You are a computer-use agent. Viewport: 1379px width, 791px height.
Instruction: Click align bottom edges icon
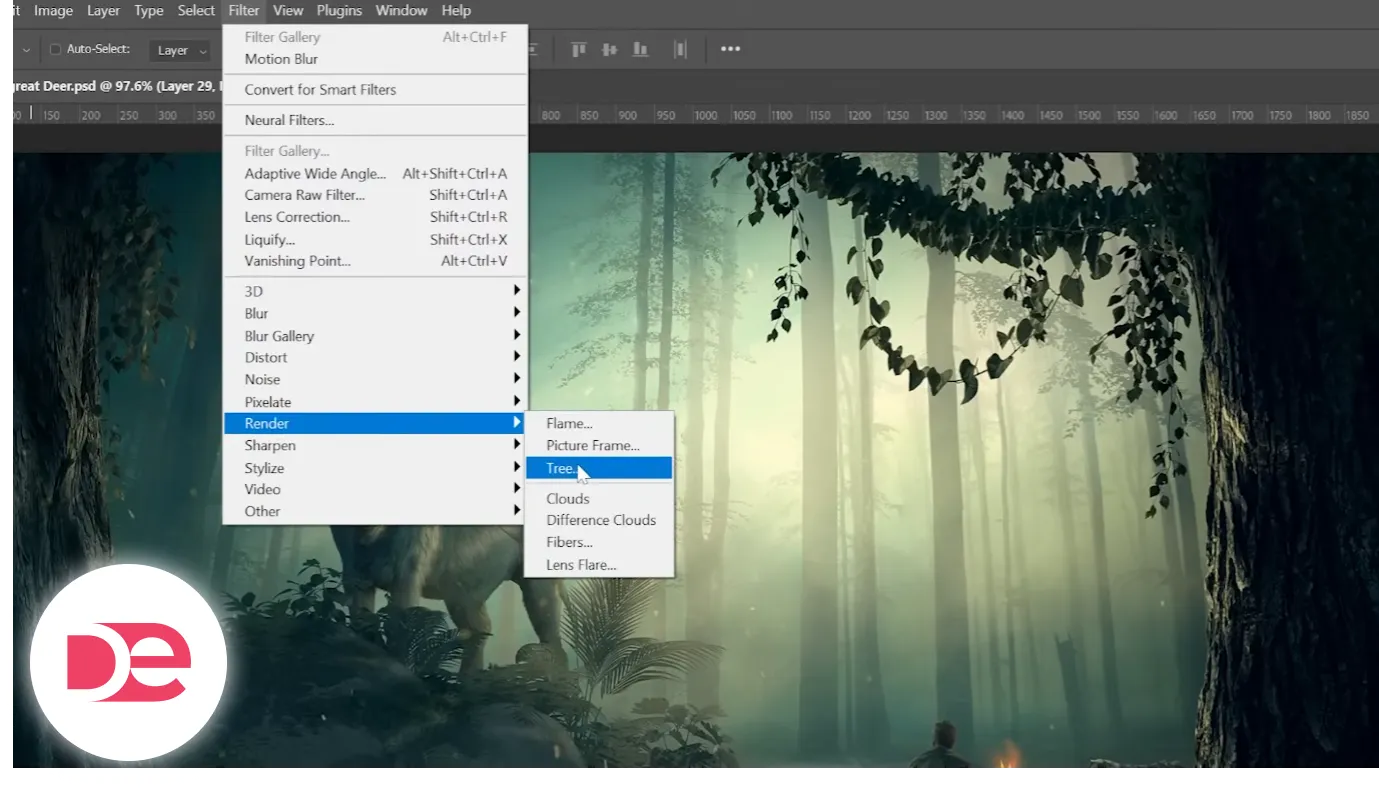click(640, 49)
